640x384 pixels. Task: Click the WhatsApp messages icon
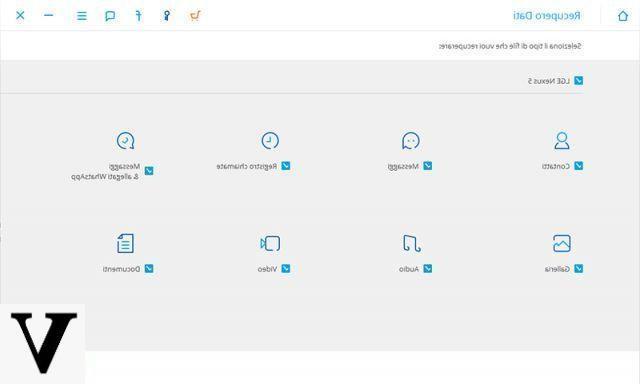[x=125, y=140]
